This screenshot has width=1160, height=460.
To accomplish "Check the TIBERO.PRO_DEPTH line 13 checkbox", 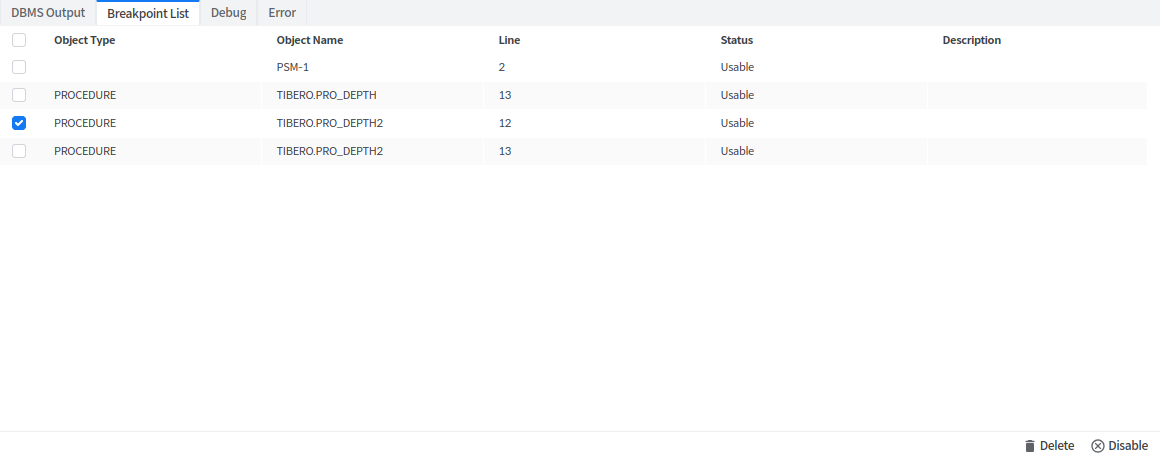I will (x=18, y=95).
